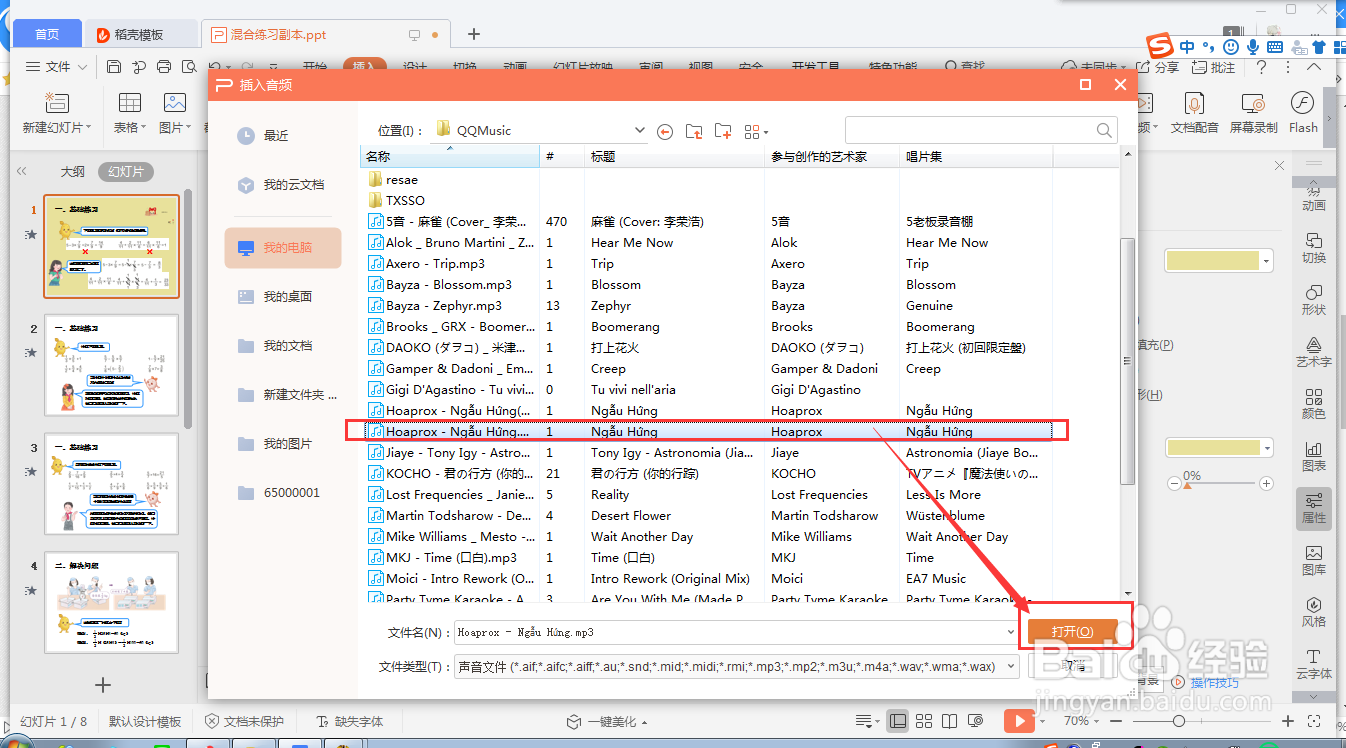Open a new tab with plus button
The image size is (1346, 748).
pyautogui.click(x=474, y=35)
